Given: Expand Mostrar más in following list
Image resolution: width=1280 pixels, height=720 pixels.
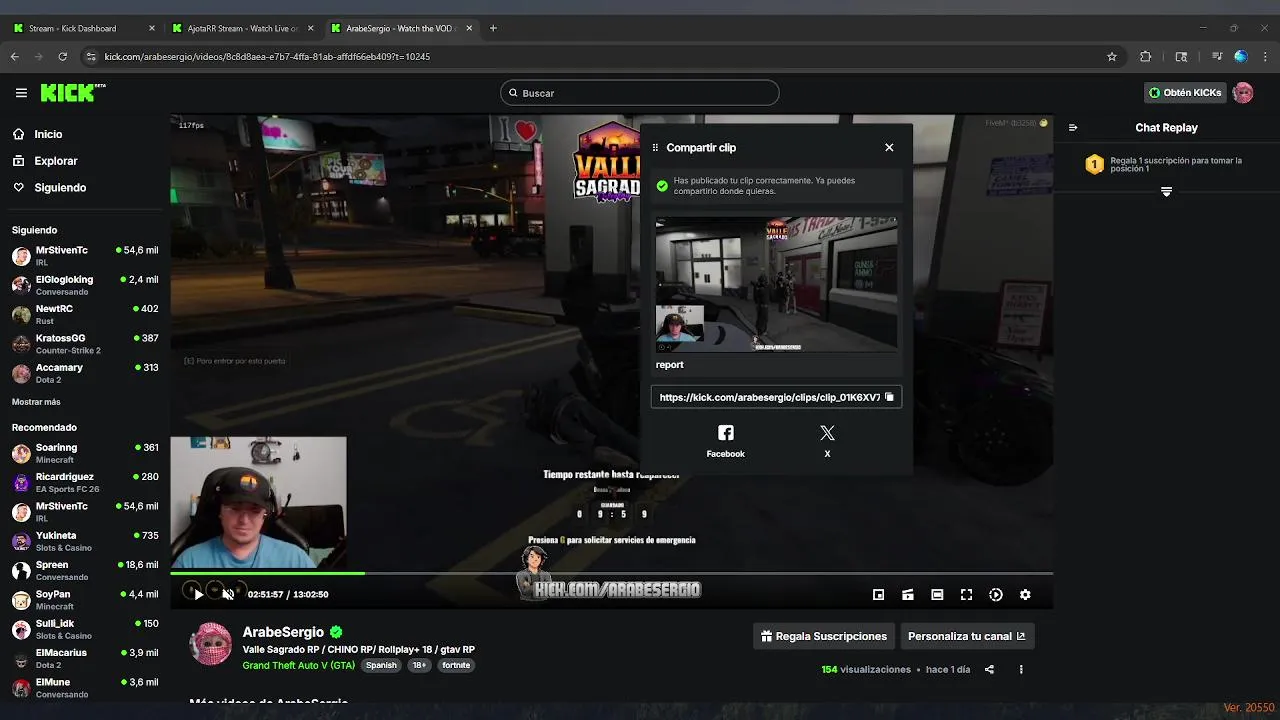Looking at the screenshot, I should (x=36, y=402).
